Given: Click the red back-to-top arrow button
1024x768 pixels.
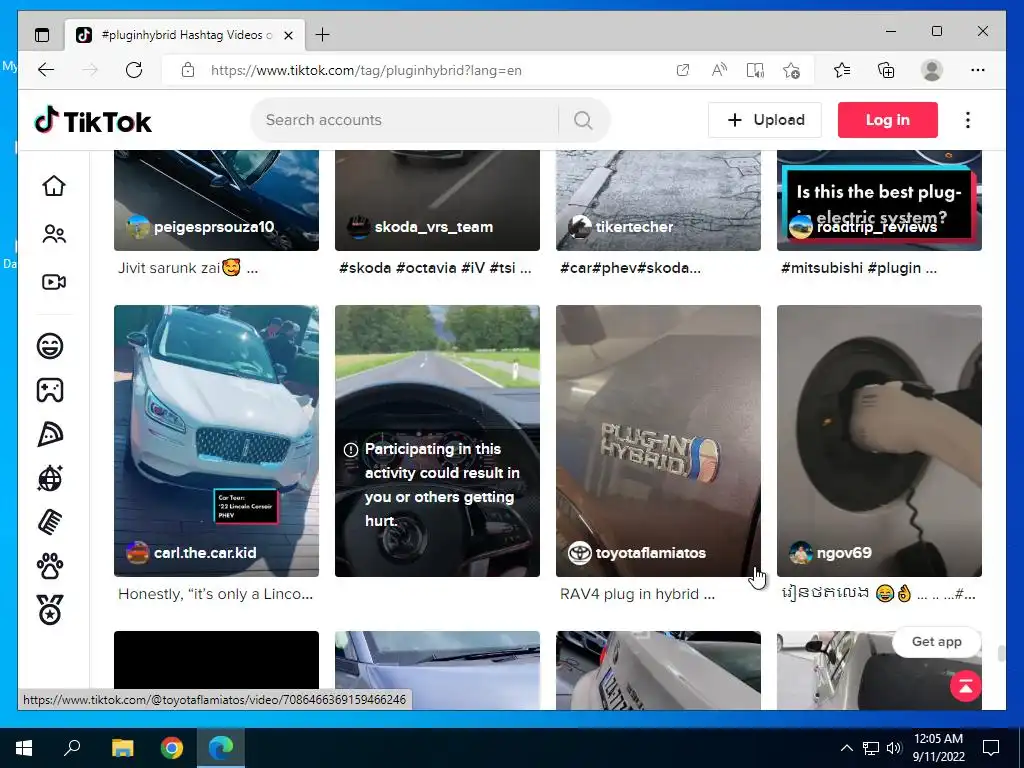Looking at the screenshot, I should pyautogui.click(x=966, y=686).
